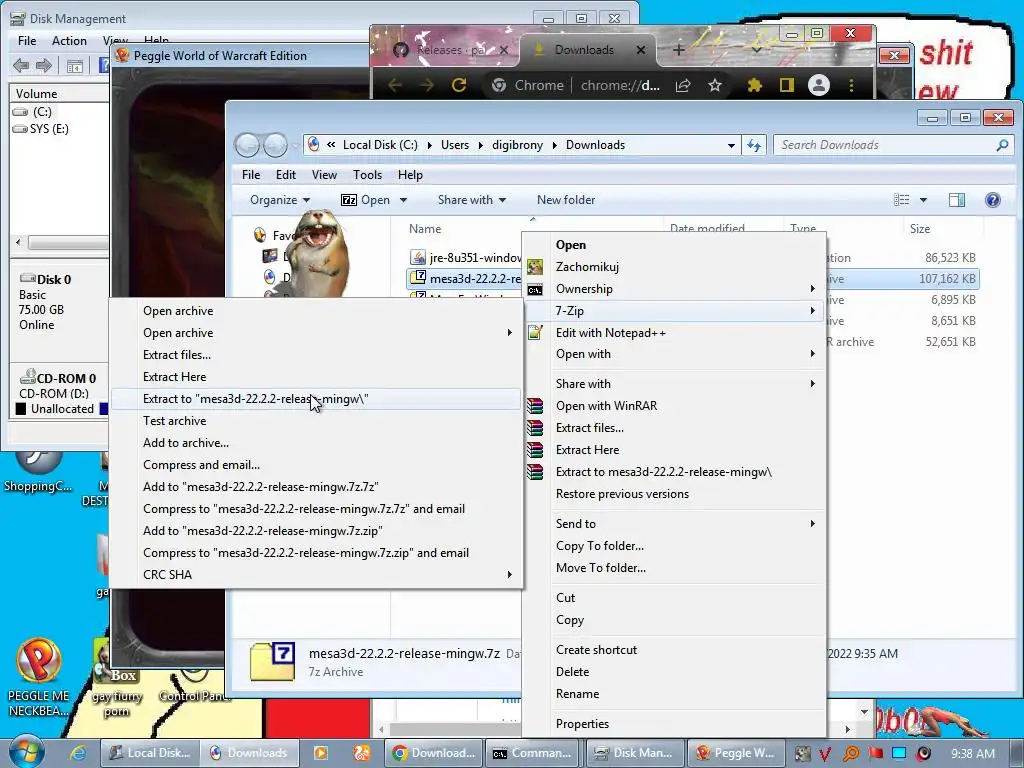The height and width of the screenshot is (768, 1024).
Task: Open the Share with dropdown in Explorer toolbar
Action: (472, 200)
